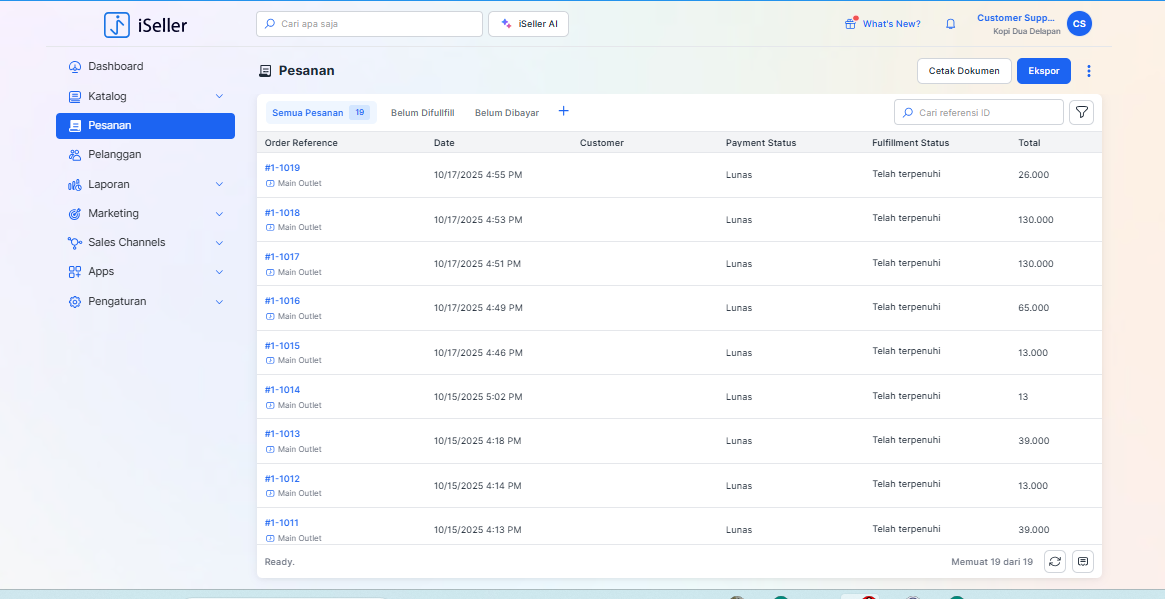
Task: Click the Cetak Dokumen button
Action: coord(963,71)
